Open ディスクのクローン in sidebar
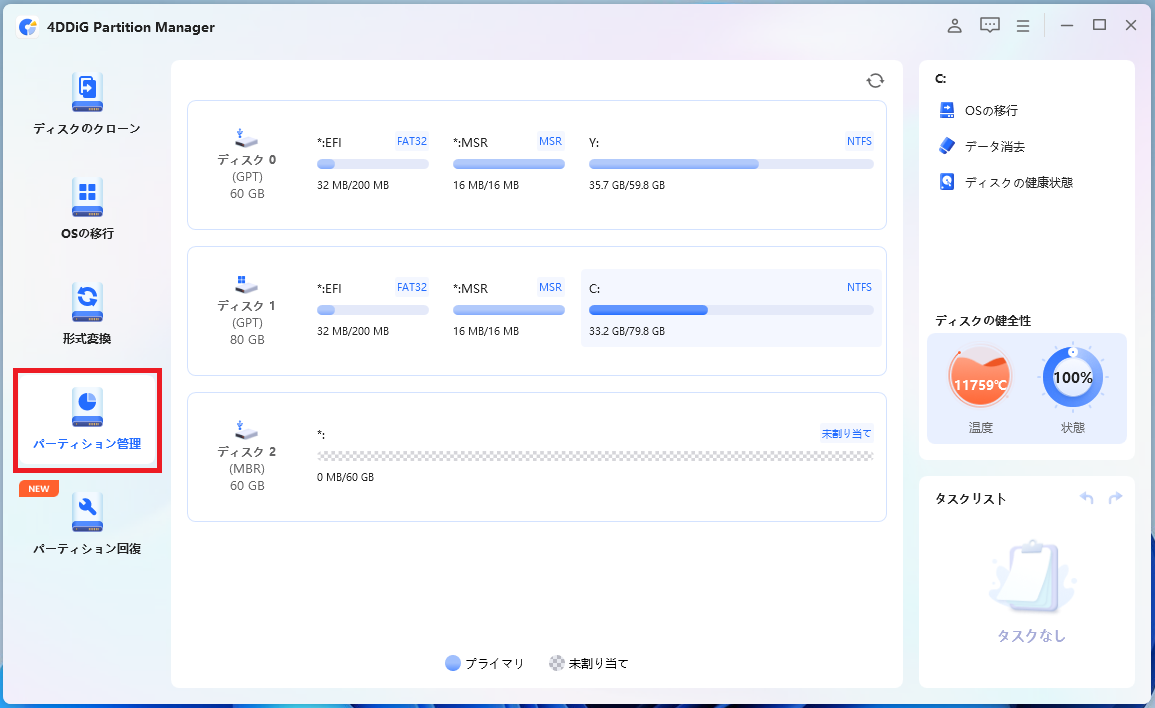1155x708 pixels. coord(87,104)
